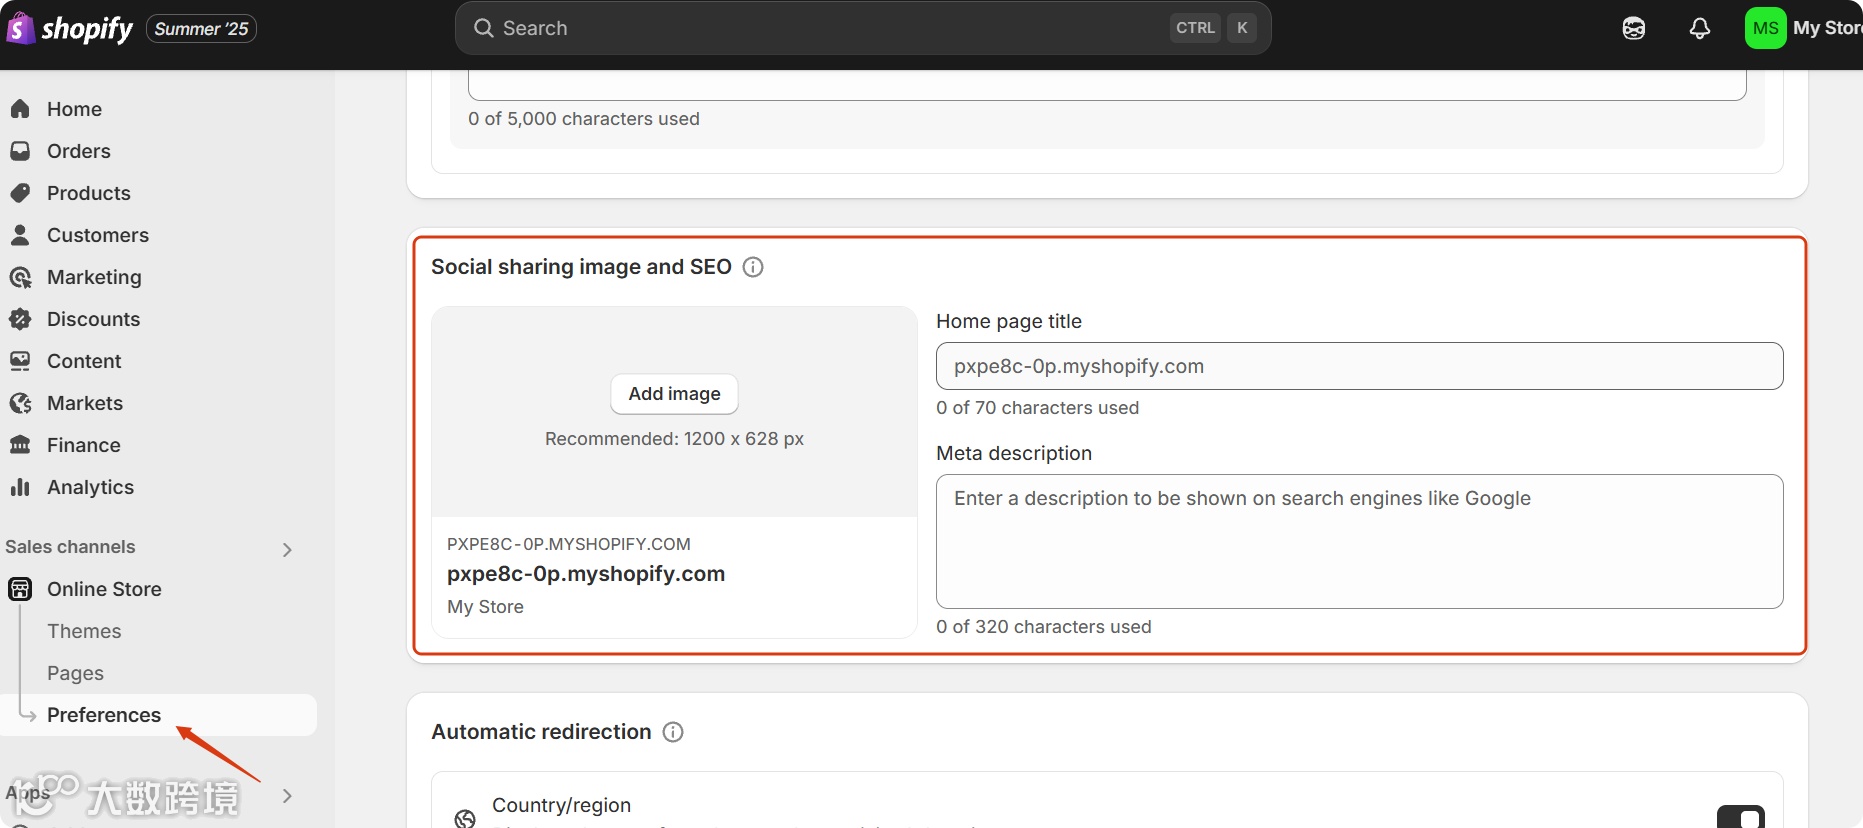
Task: Click into the Meta description textarea
Action: pyautogui.click(x=1359, y=541)
